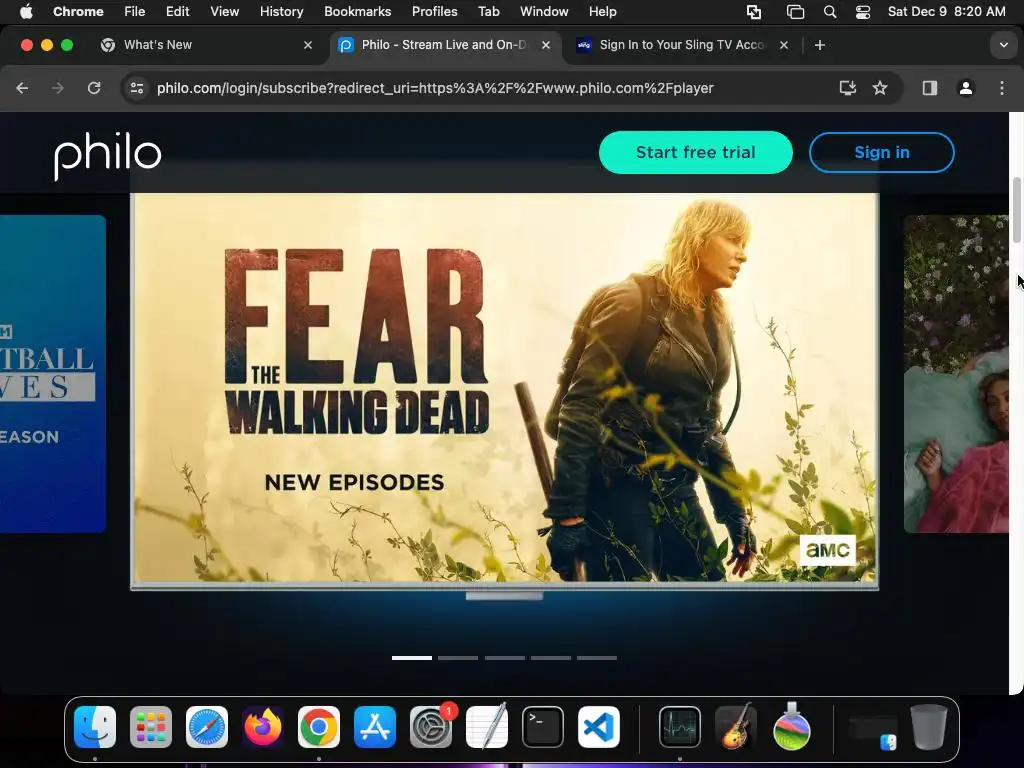Screen dimensions: 1024x768
Task: Open the Edit menu
Action: tap(178, 12)
